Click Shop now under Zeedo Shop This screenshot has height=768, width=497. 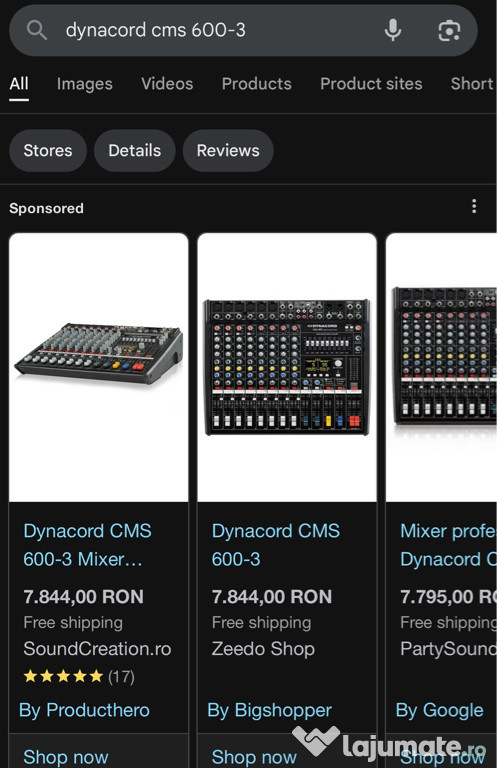(254, 756)
